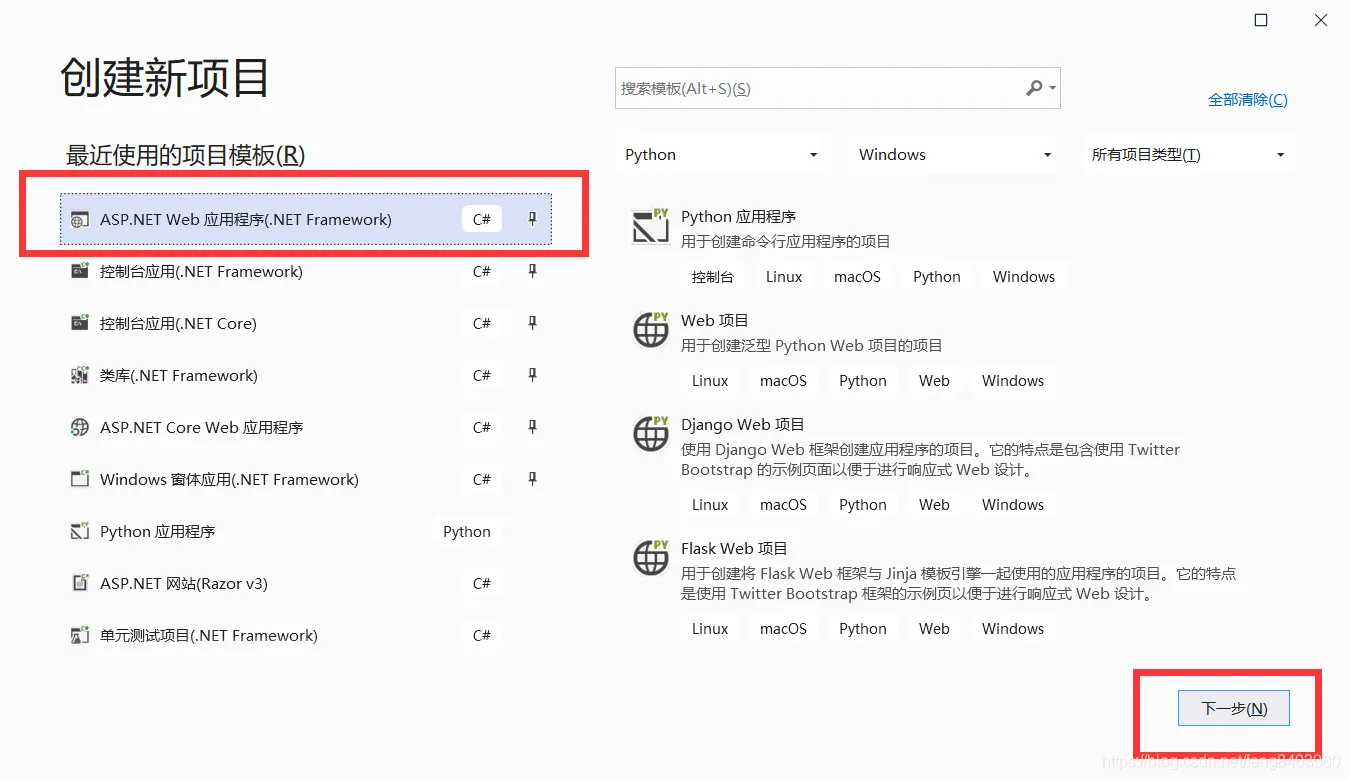Click the C# badge on ASP.NET Web 应用程序 row
The width and height of the screenshot is (1350, 780).
point(482,219)
